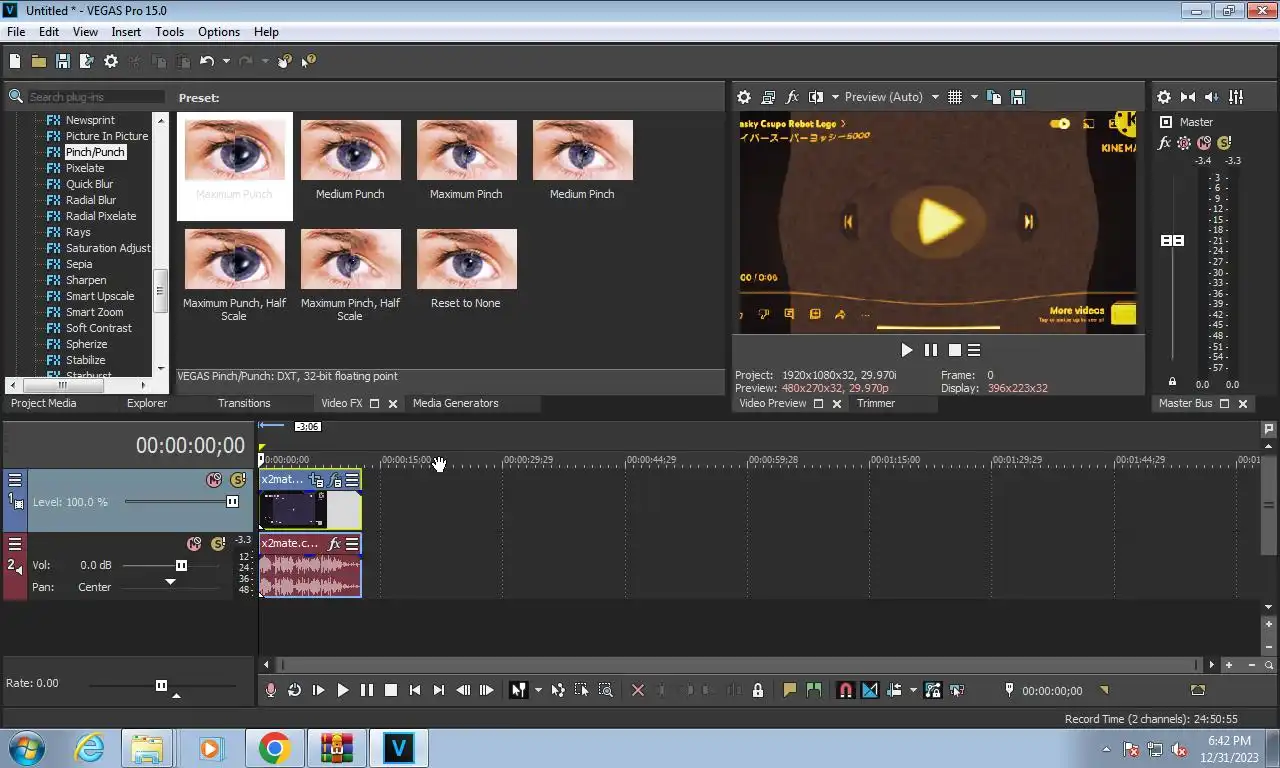Pause playback in the Video Preview
The image size is (1280, 768).
[931, 350]
